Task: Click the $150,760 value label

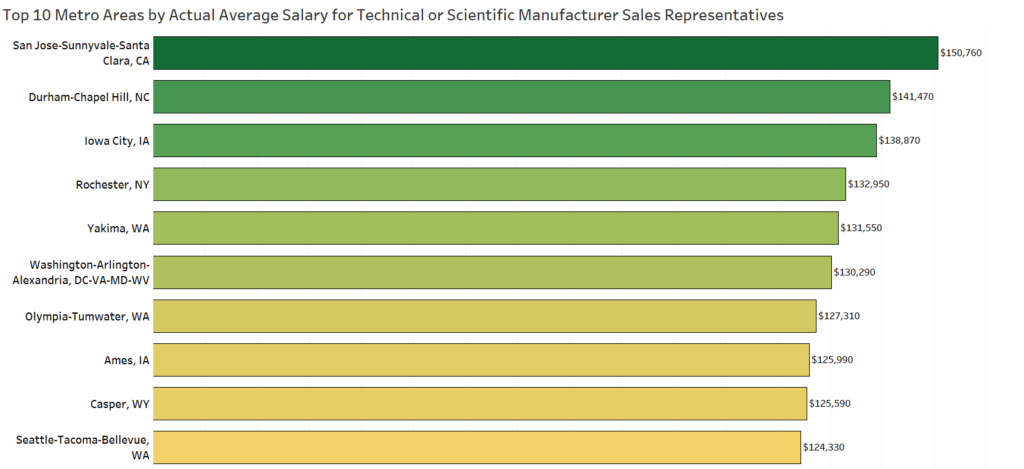Action: [x=961, y=53]
